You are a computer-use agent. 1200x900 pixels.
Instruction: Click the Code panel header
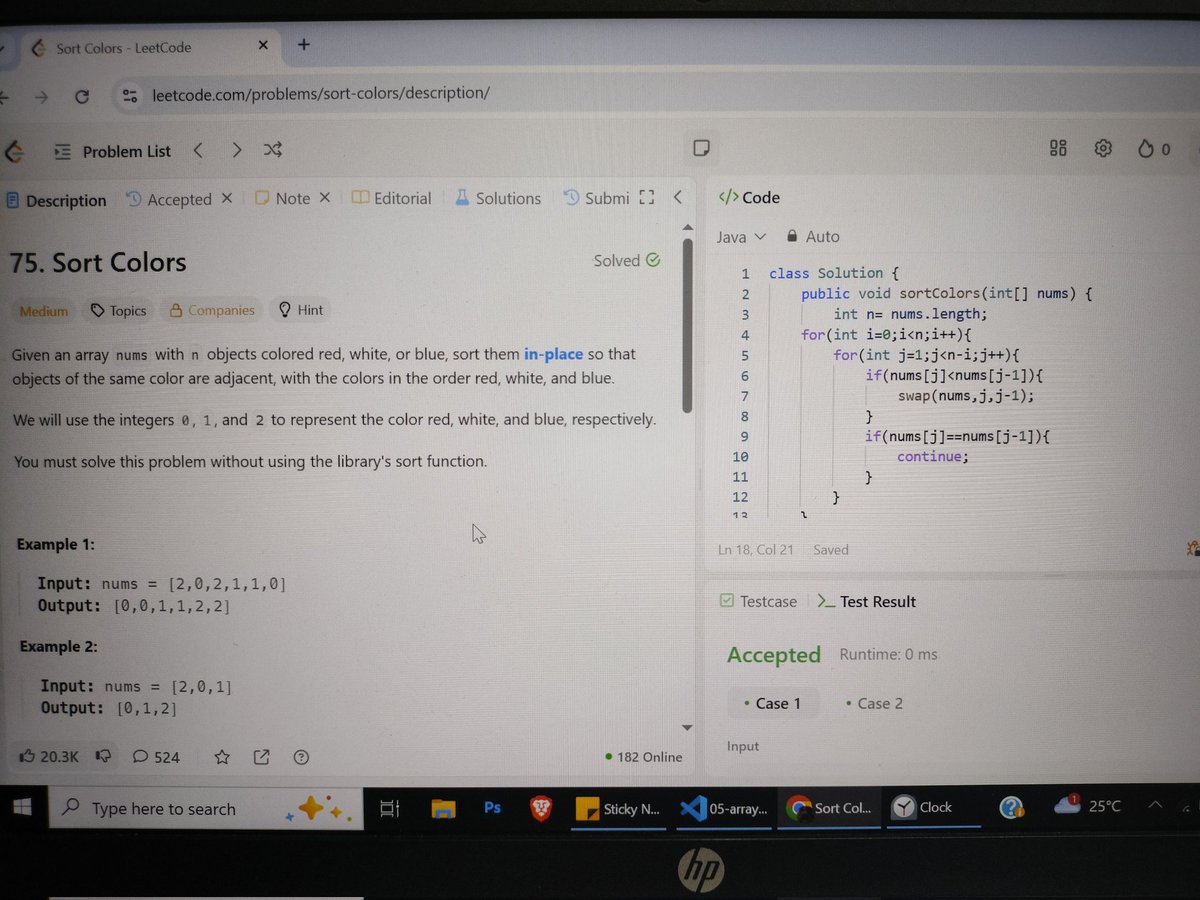tap(749, 198)
